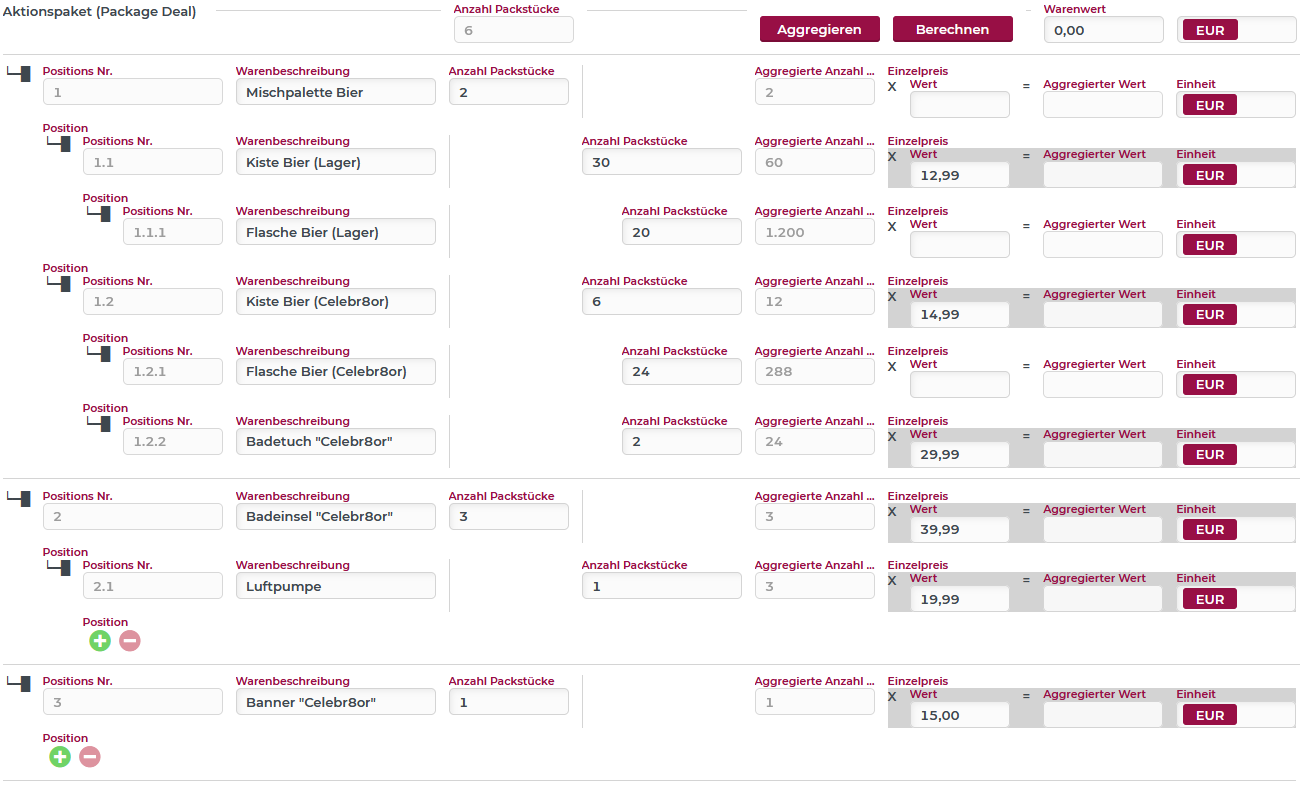Remove position with red minus below Luftpumpe
This screenshot has height=785, width=1300.
[x=130, y=641]
